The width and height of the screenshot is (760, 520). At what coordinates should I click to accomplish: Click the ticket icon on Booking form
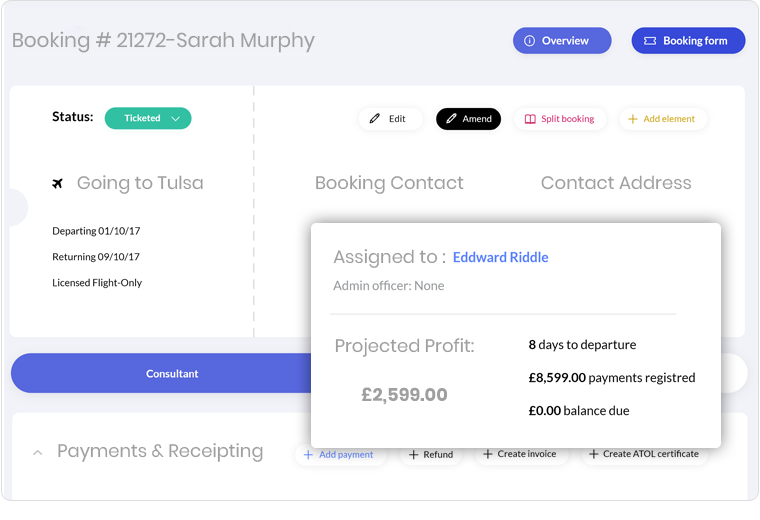point(649,41)
